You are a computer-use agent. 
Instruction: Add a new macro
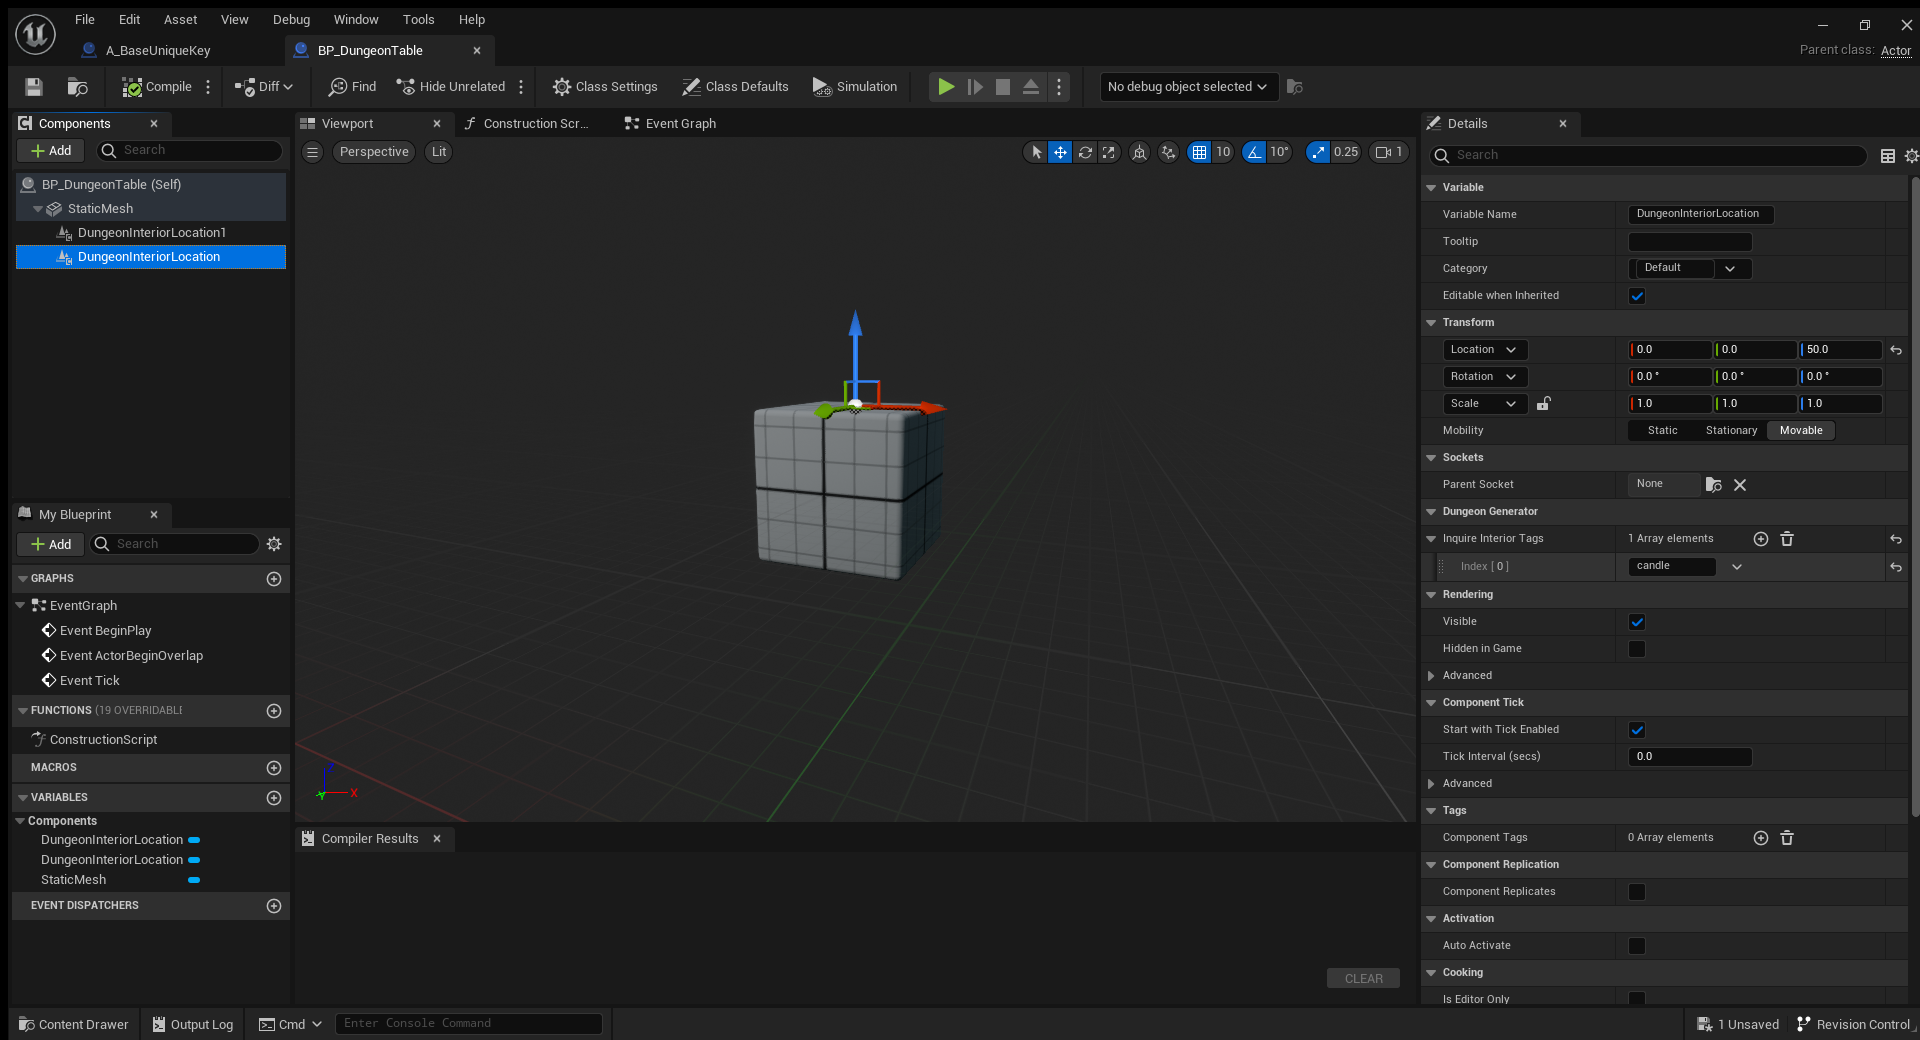tap(274, 768)
